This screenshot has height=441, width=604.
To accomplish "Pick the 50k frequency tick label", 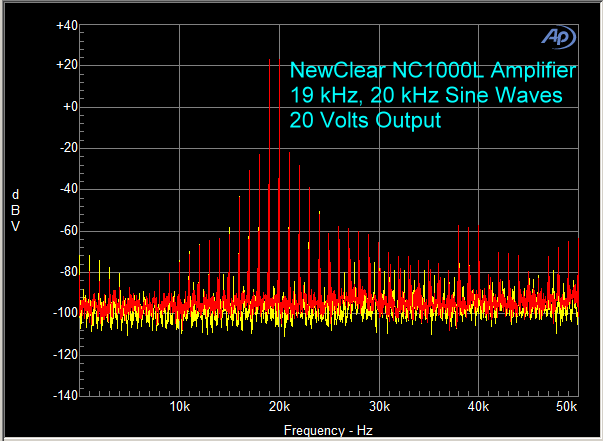I will coord(565,408).
